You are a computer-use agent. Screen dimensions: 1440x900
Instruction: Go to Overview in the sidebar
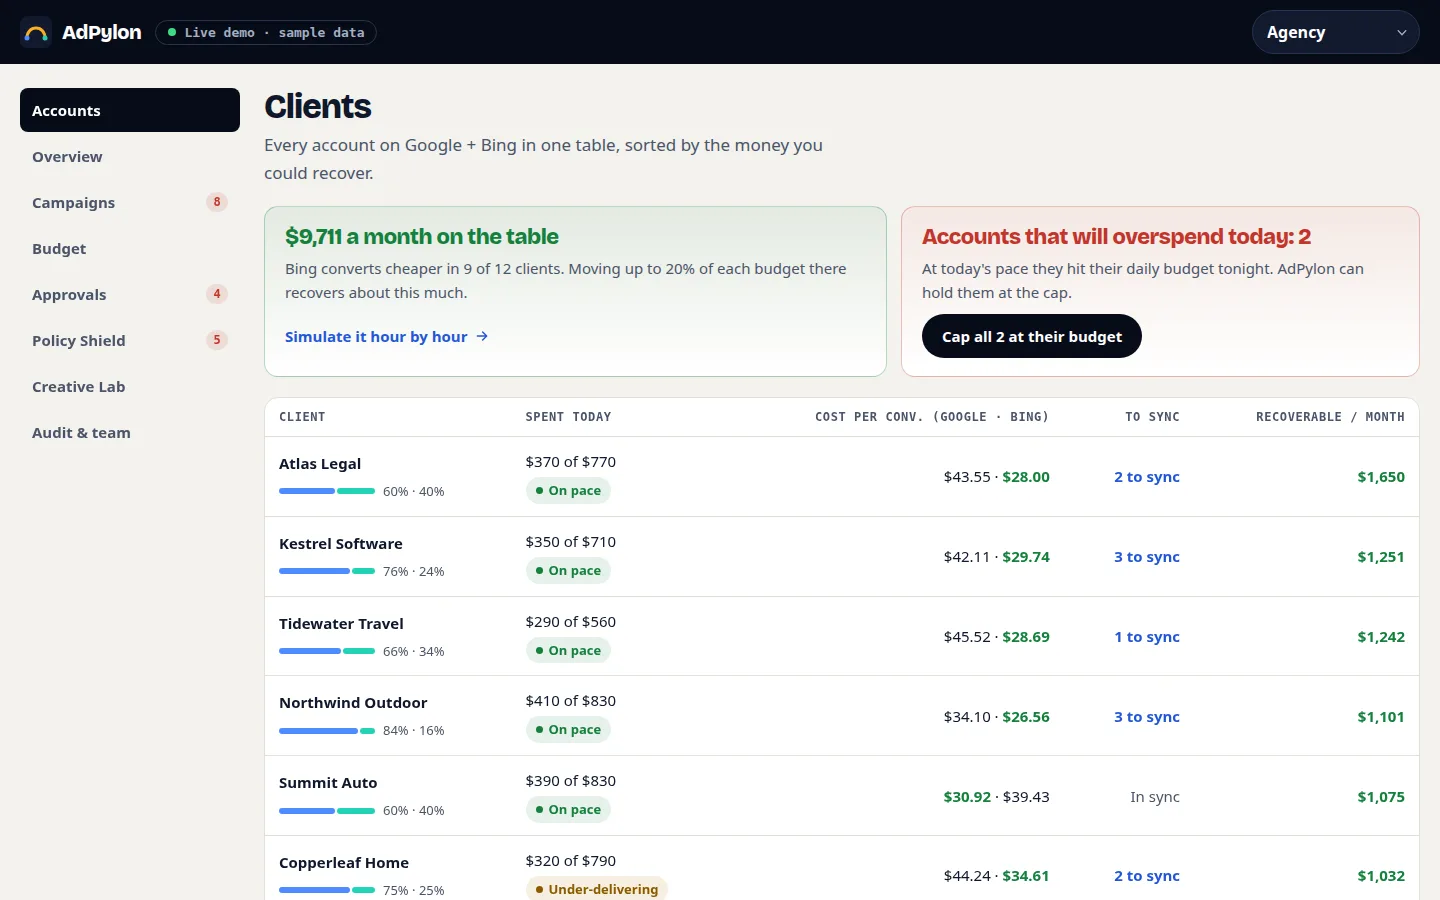coord(130,156)
